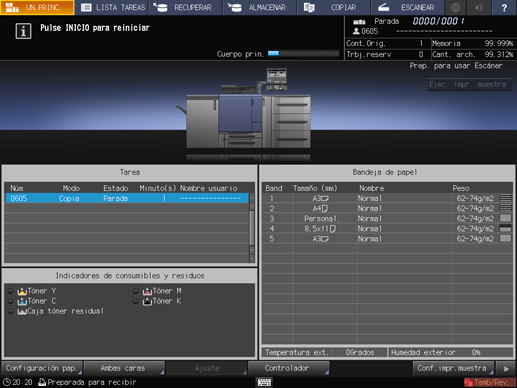This screenshot has width=517, height=388.
Task: Select the Tóner M indicator circle
Action: 135,291
